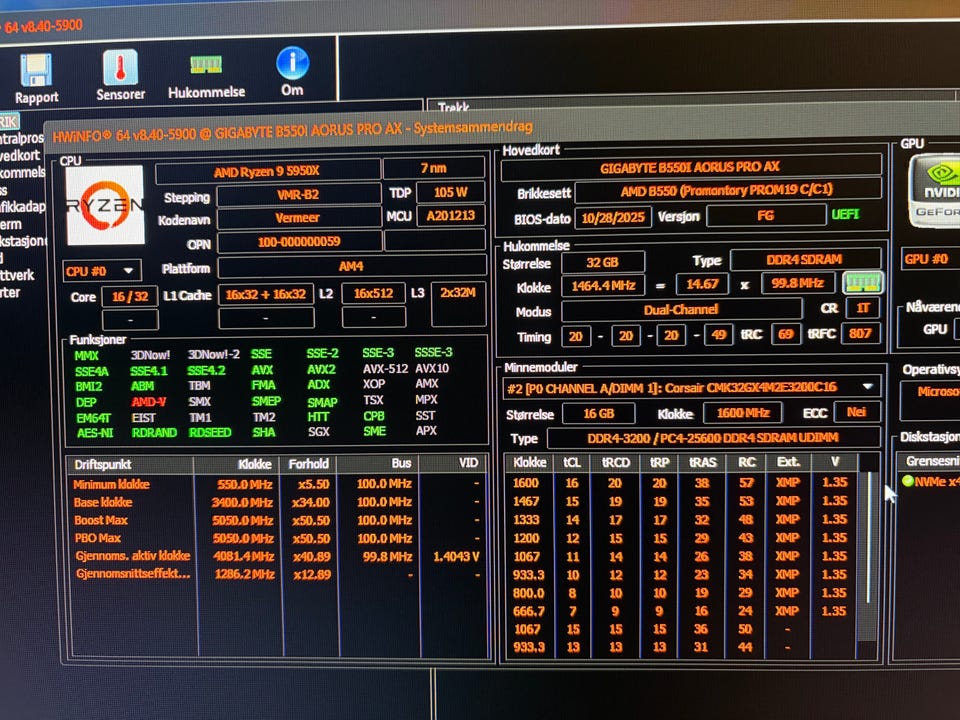Click the Forhold column header
Screen dimensions: 960x720
tap(309, 464)
